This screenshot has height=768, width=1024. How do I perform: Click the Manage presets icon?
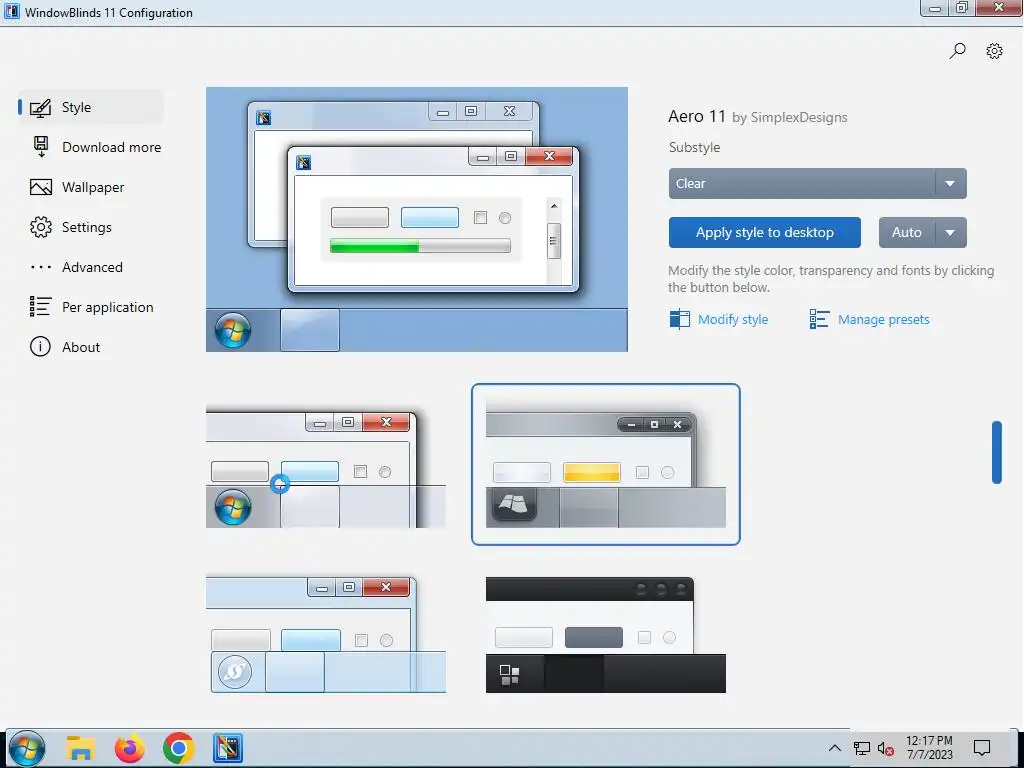tap(819, 319)
